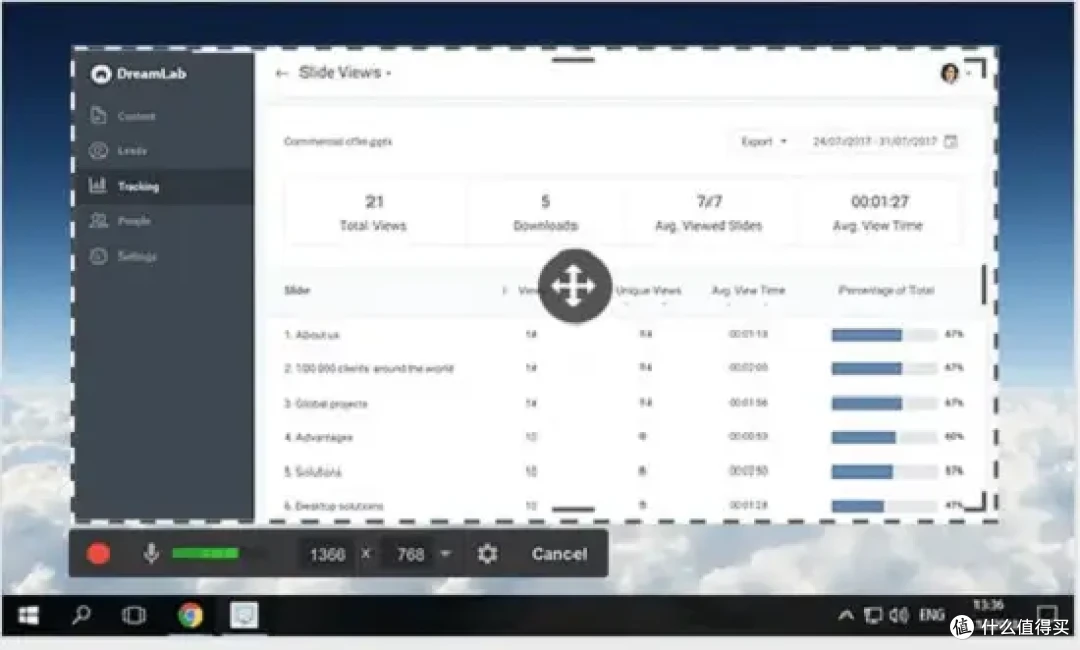
Task: Select the row '4. Advantages'
Action: pos(623,437)
